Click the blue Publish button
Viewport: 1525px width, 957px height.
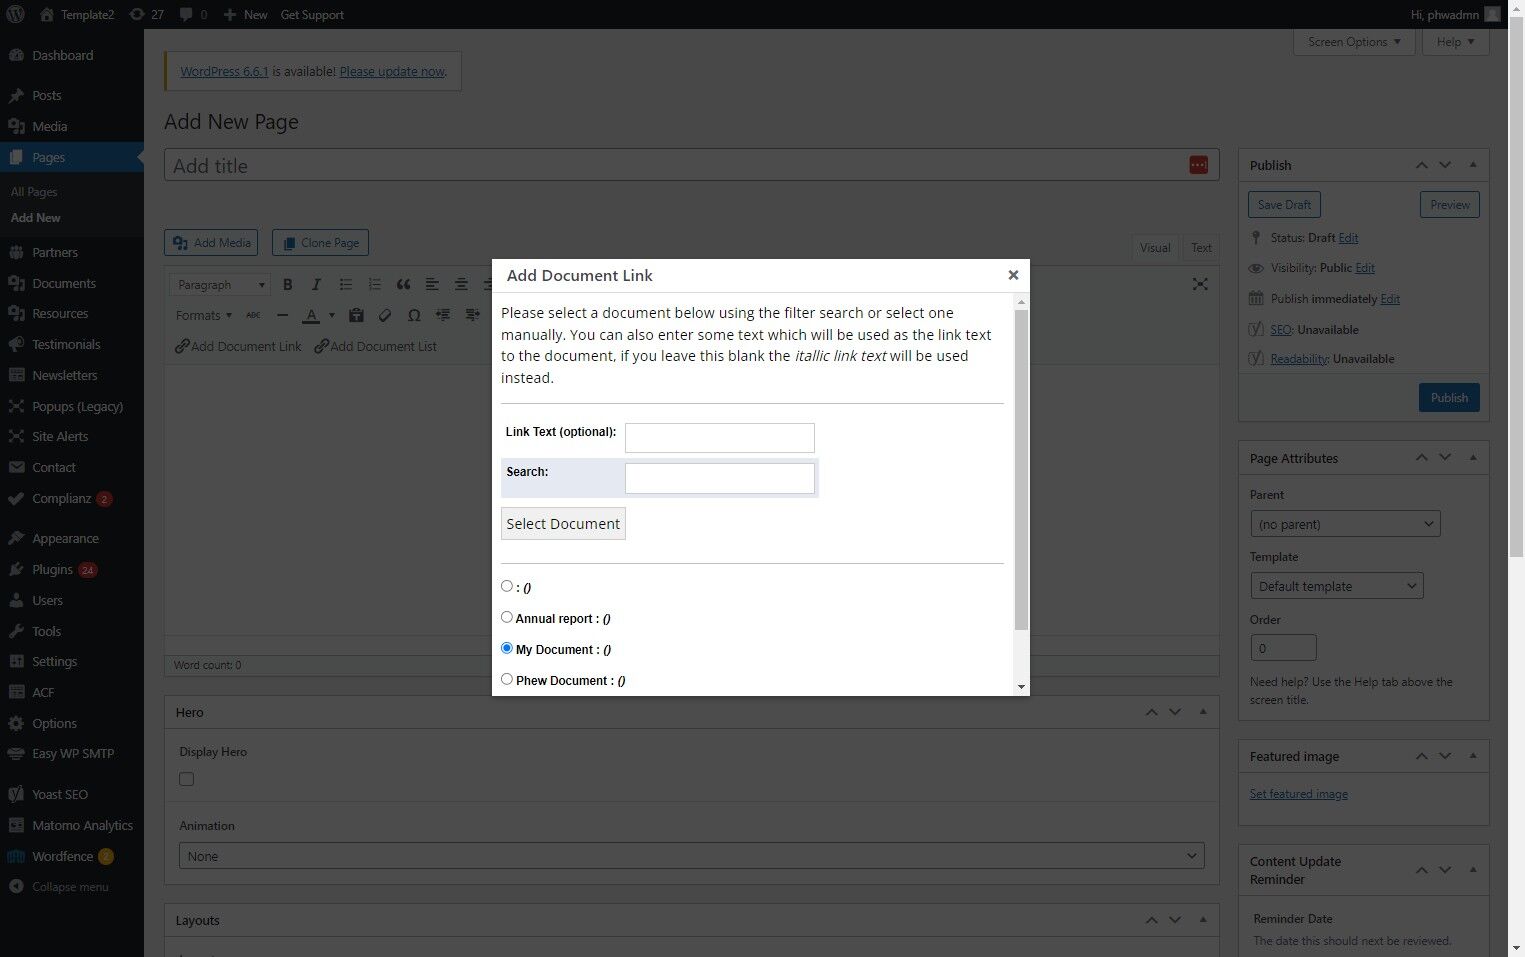coord(1449,397)
